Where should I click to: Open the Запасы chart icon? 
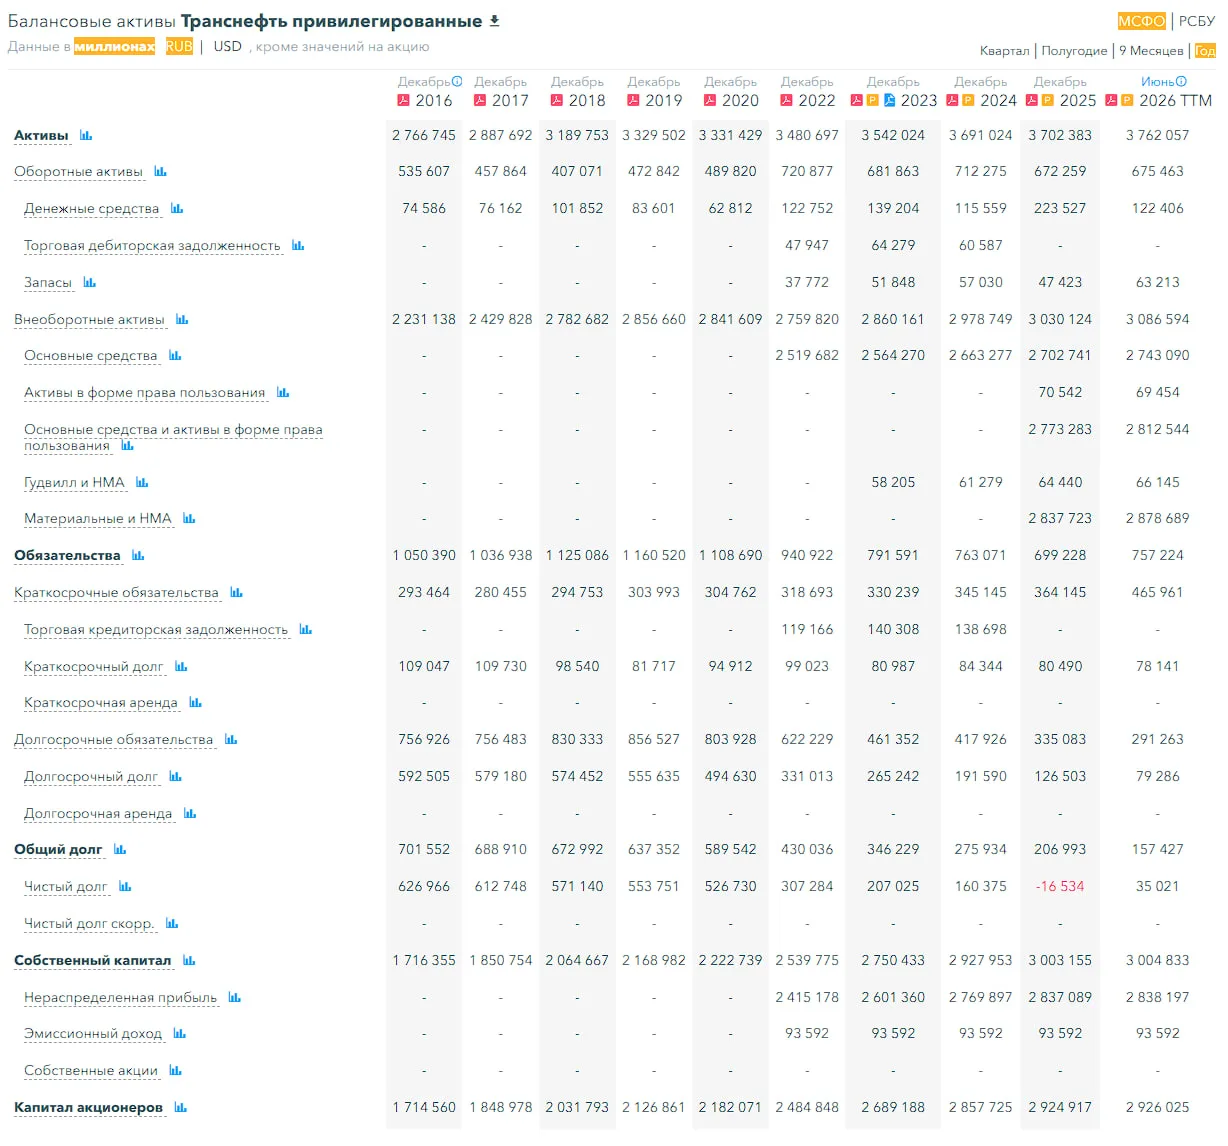[x=90, y=282]
